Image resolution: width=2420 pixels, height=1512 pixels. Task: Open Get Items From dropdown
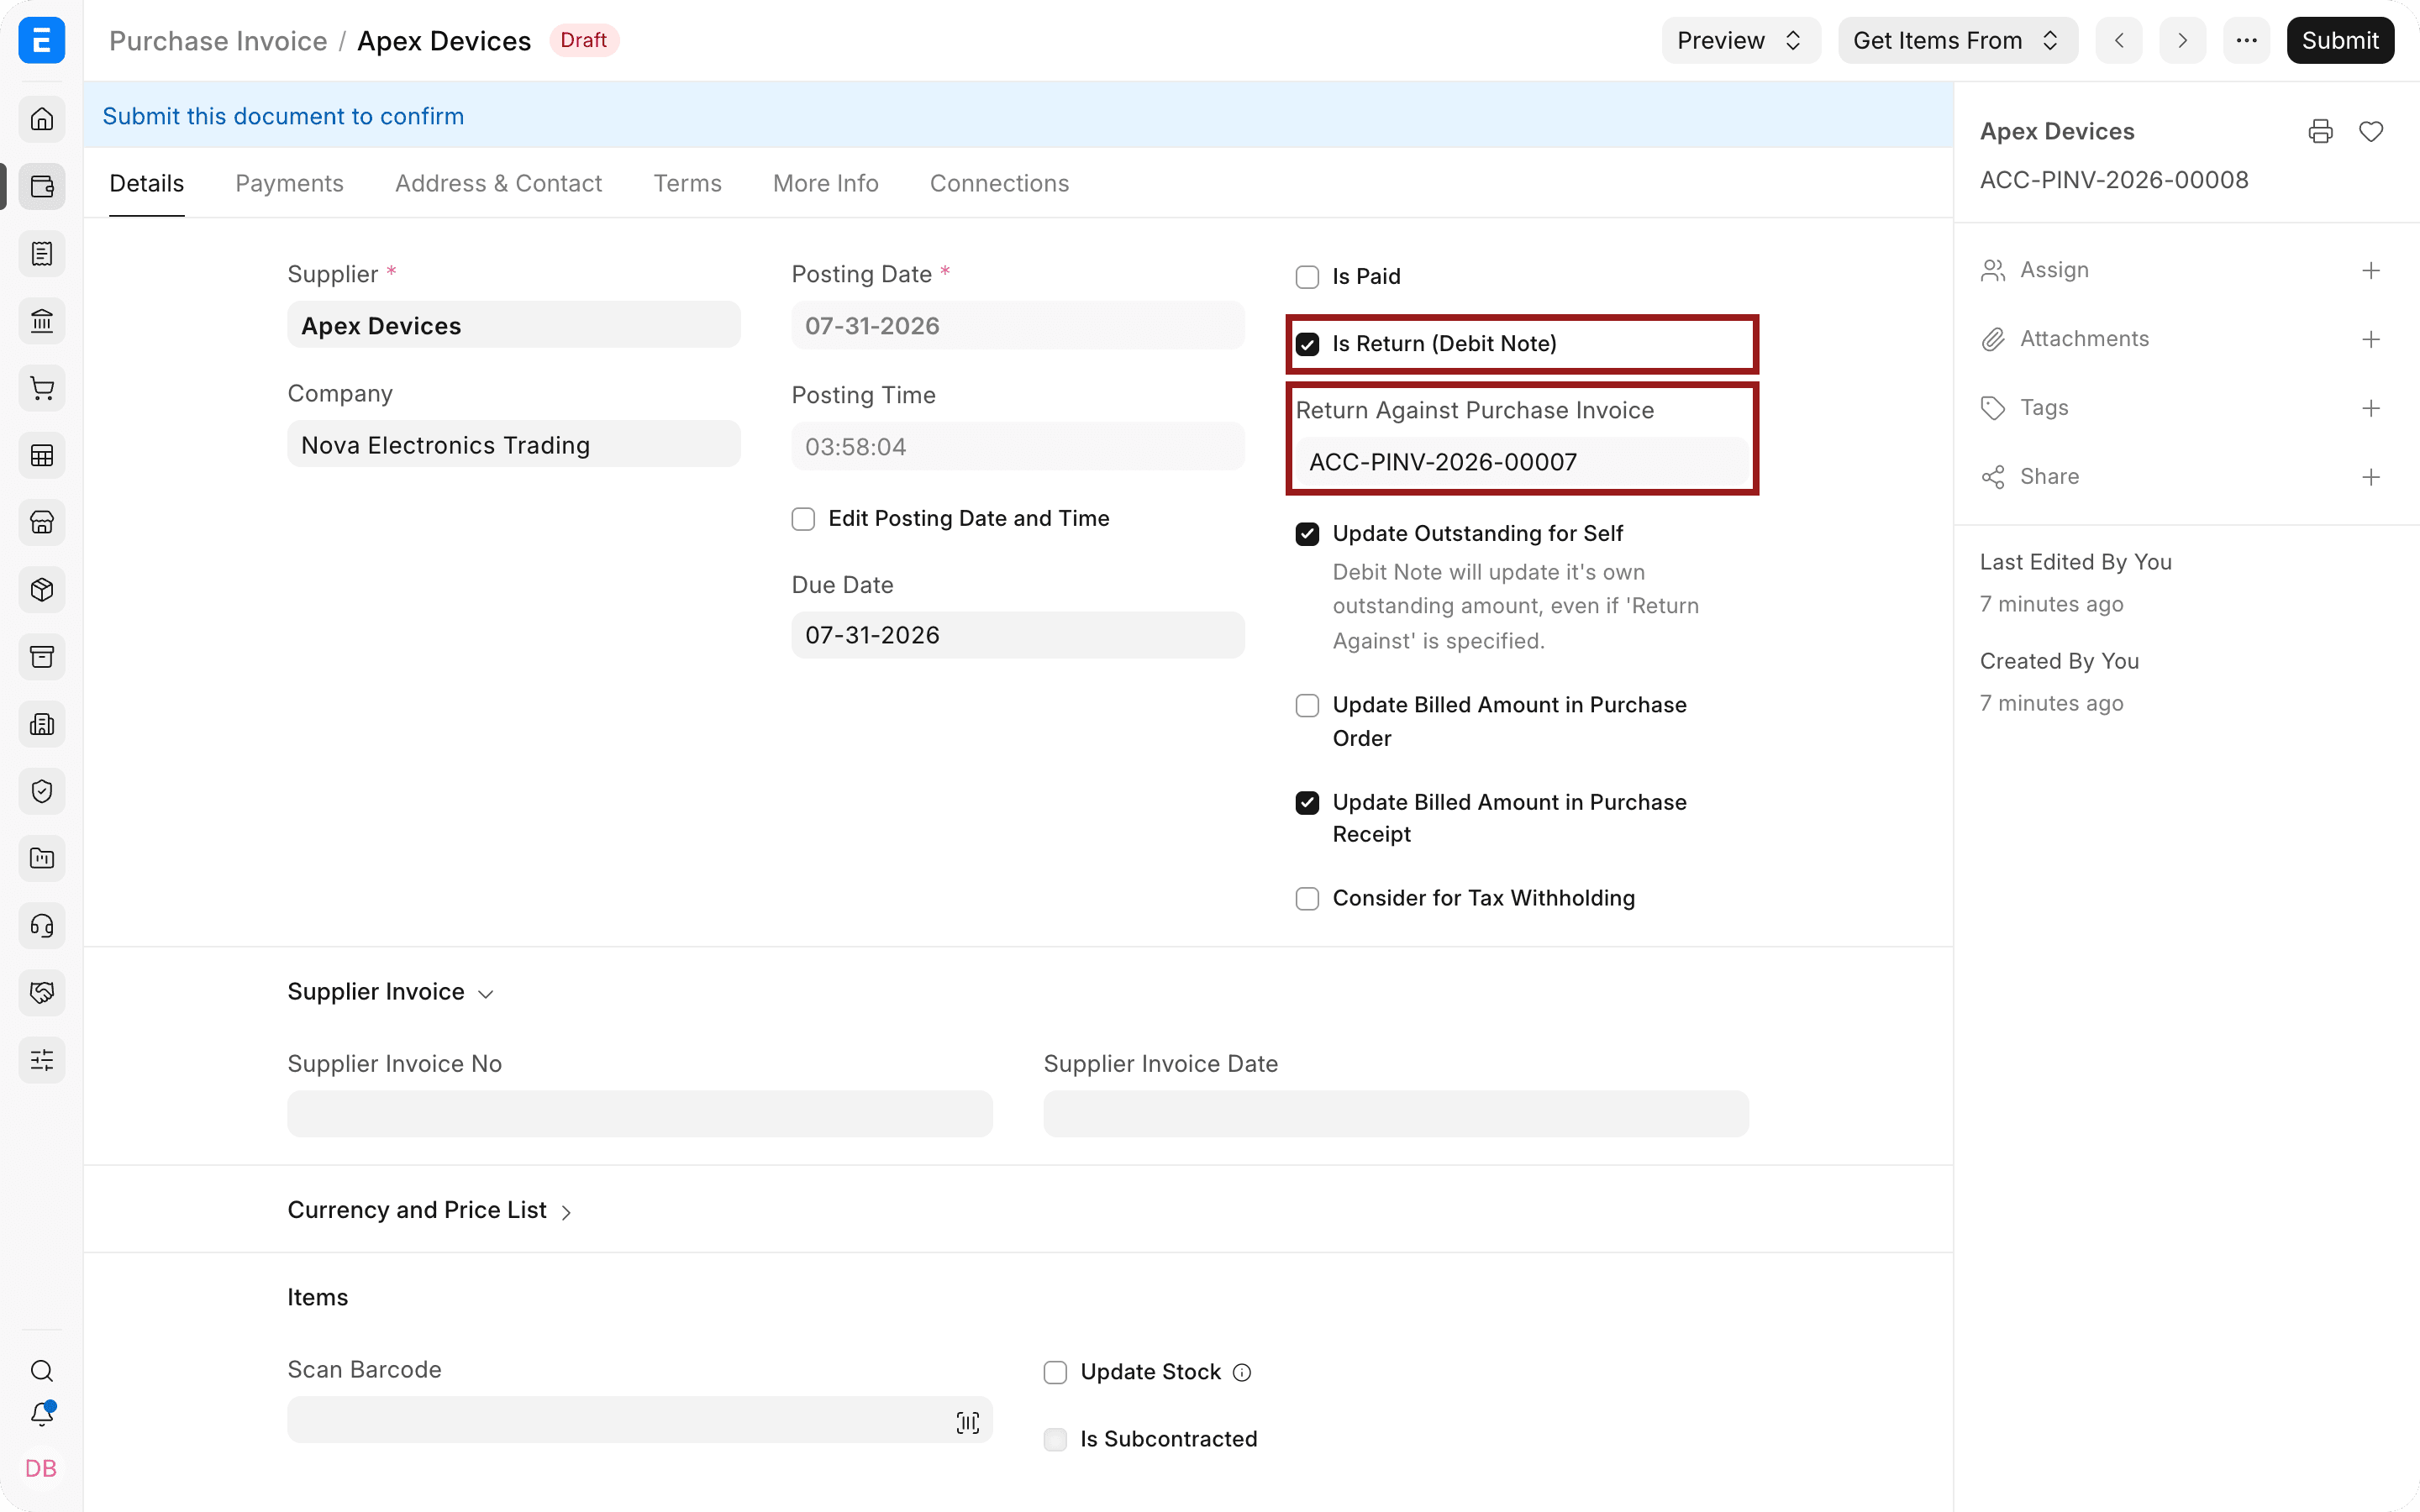click(1957, 40)
